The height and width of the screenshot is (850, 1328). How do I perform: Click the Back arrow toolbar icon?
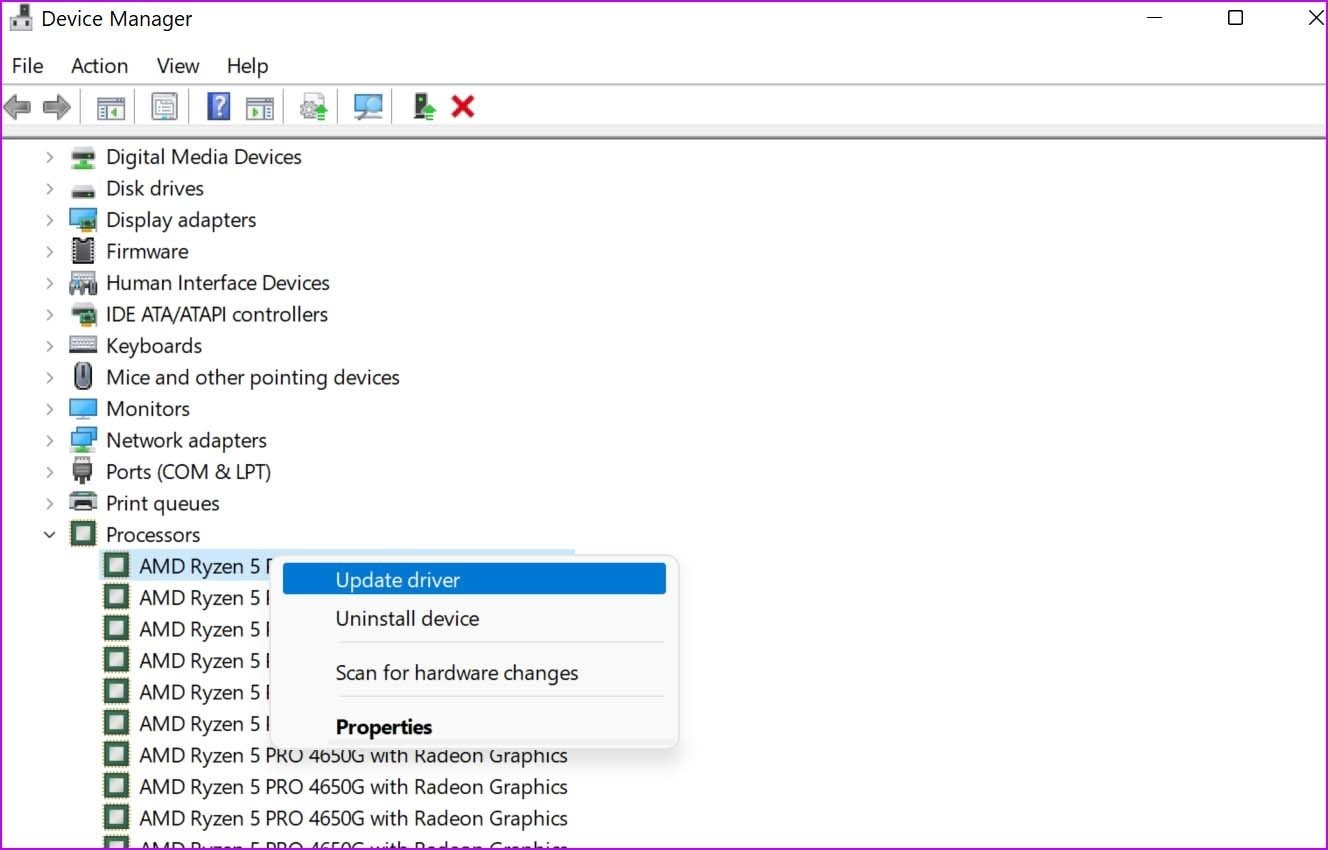[x=17, y=106]
